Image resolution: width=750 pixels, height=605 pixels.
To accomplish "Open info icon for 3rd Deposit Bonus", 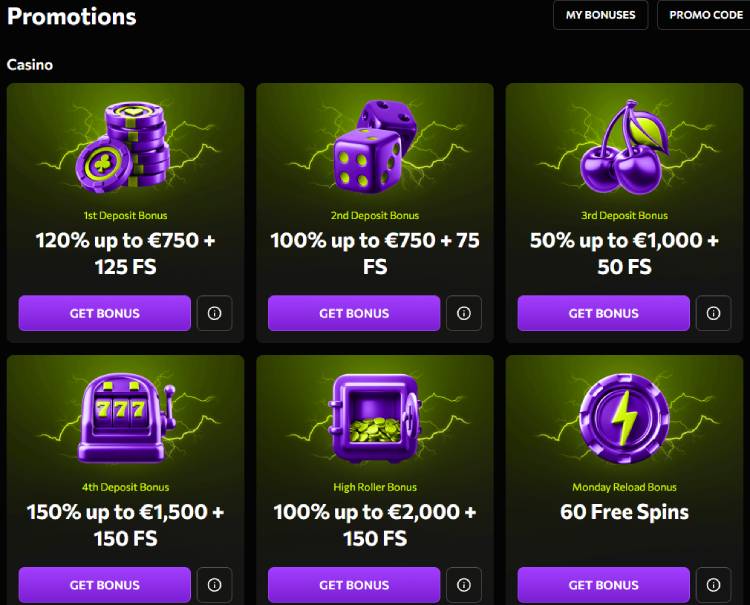I will point(713,313).
